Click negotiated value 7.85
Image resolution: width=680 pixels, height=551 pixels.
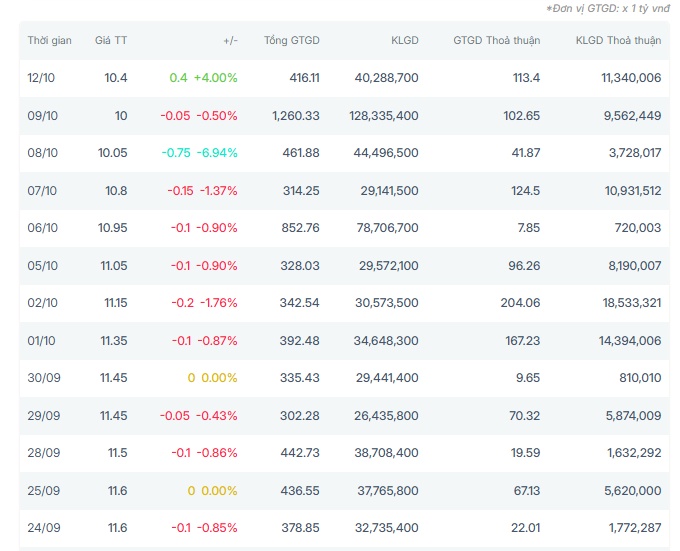529,228
